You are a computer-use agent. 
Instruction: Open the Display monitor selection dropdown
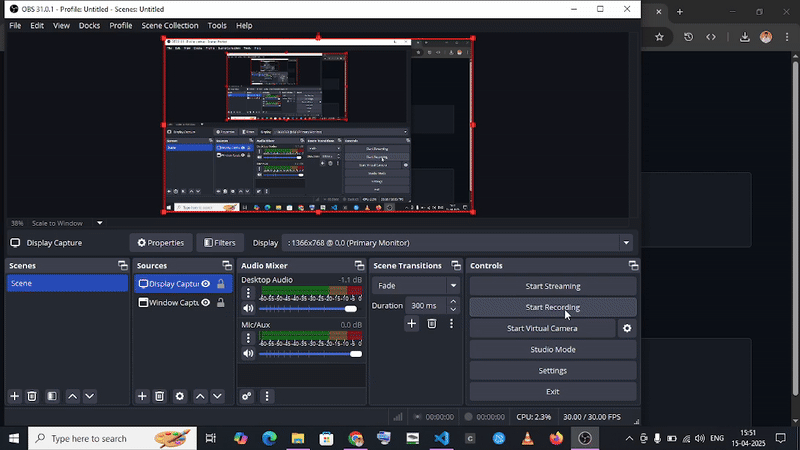pos(626,243)
